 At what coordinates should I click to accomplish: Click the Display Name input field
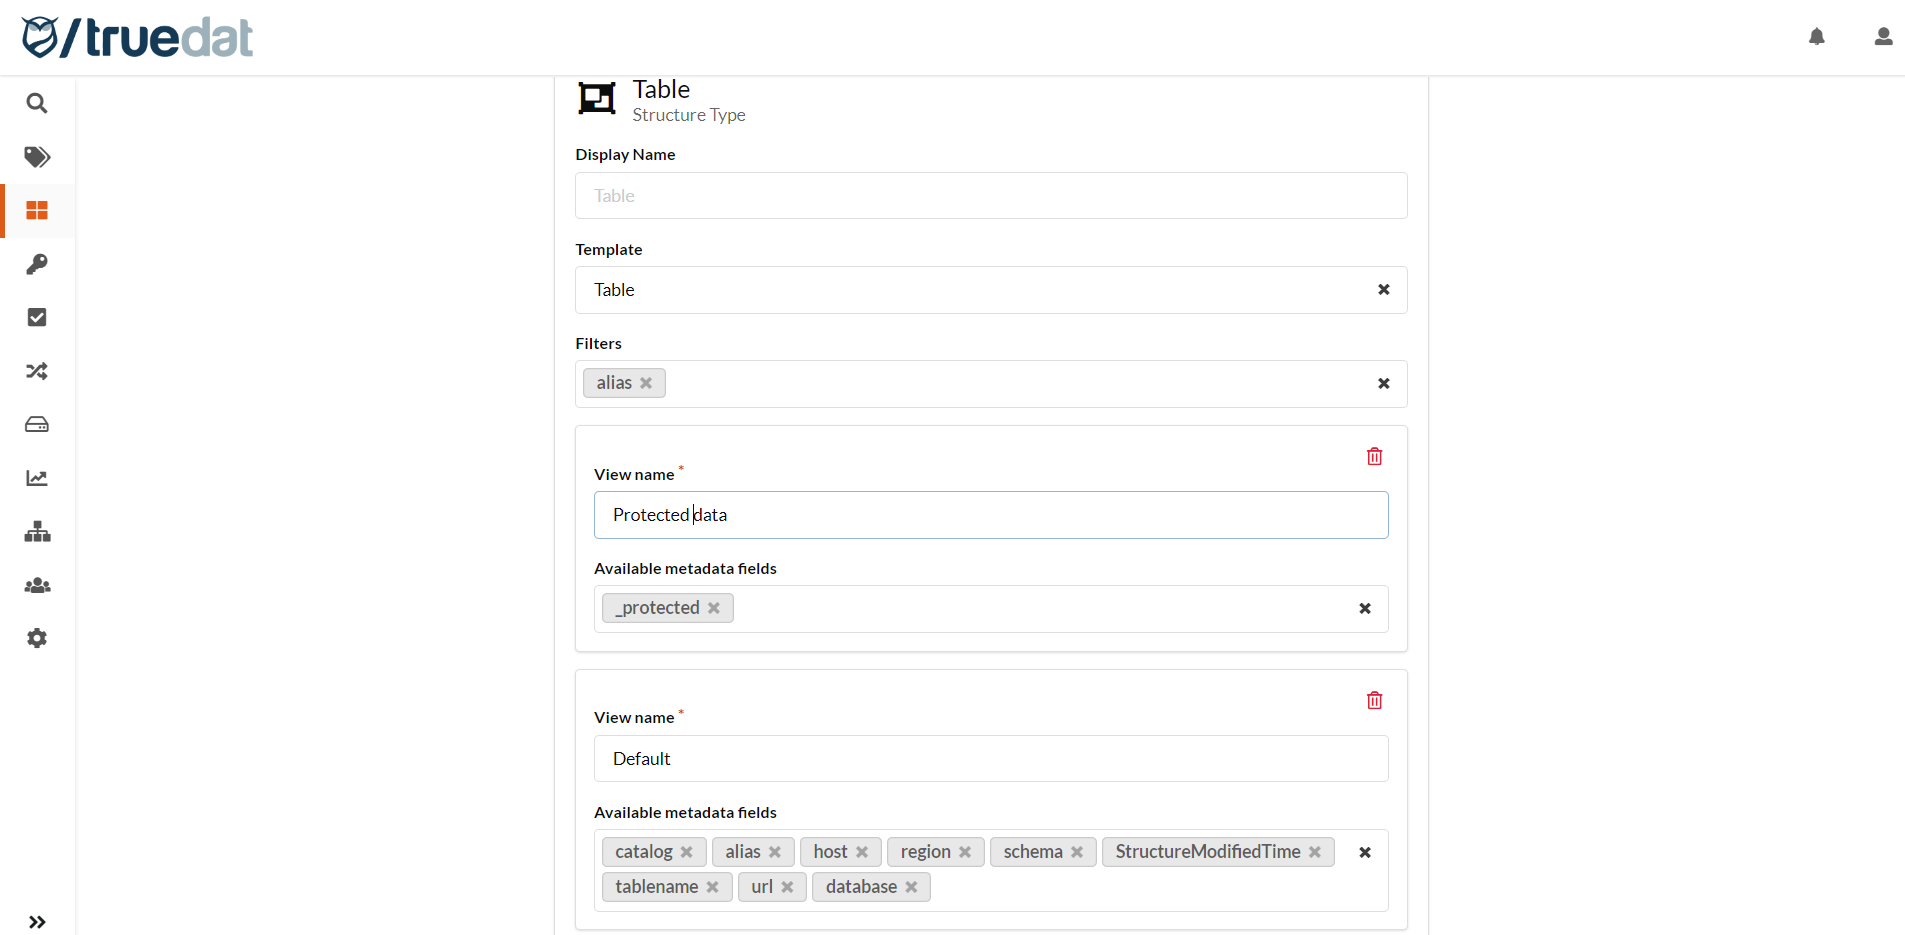tap(990, 196)
